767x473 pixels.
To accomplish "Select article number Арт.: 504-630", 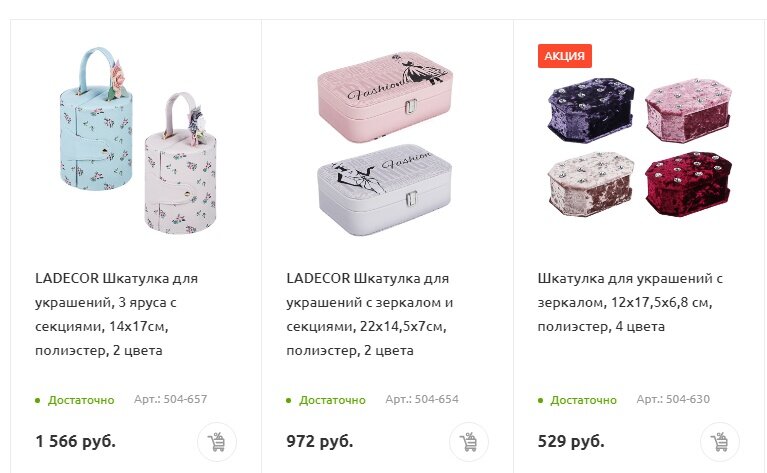I will coord(673,399).
